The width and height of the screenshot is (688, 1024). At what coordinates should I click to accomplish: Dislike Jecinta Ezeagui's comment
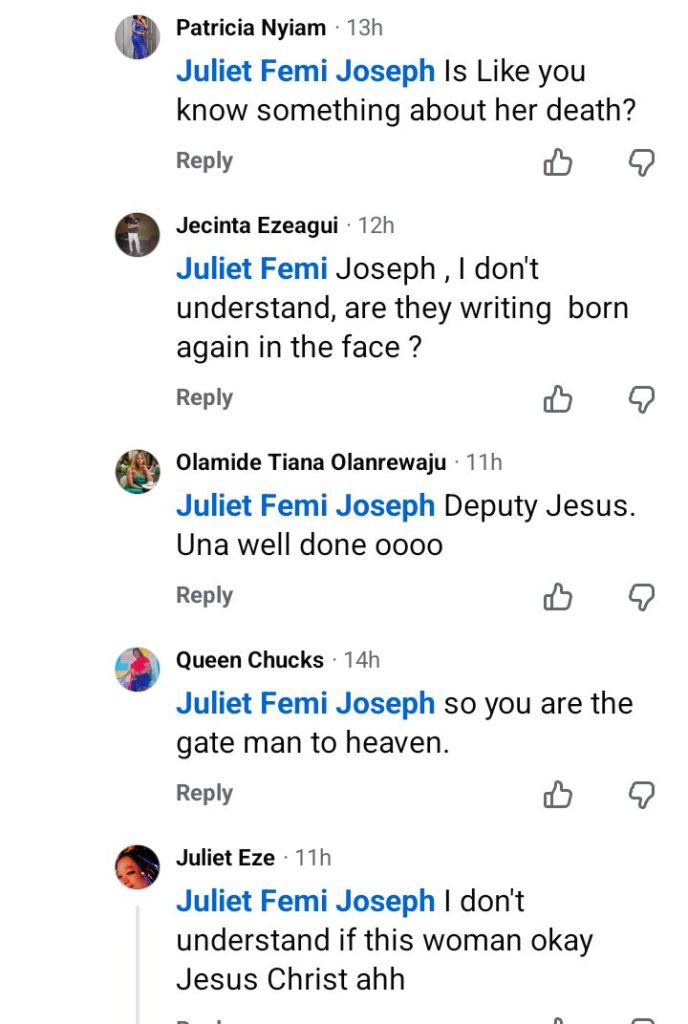641,400
